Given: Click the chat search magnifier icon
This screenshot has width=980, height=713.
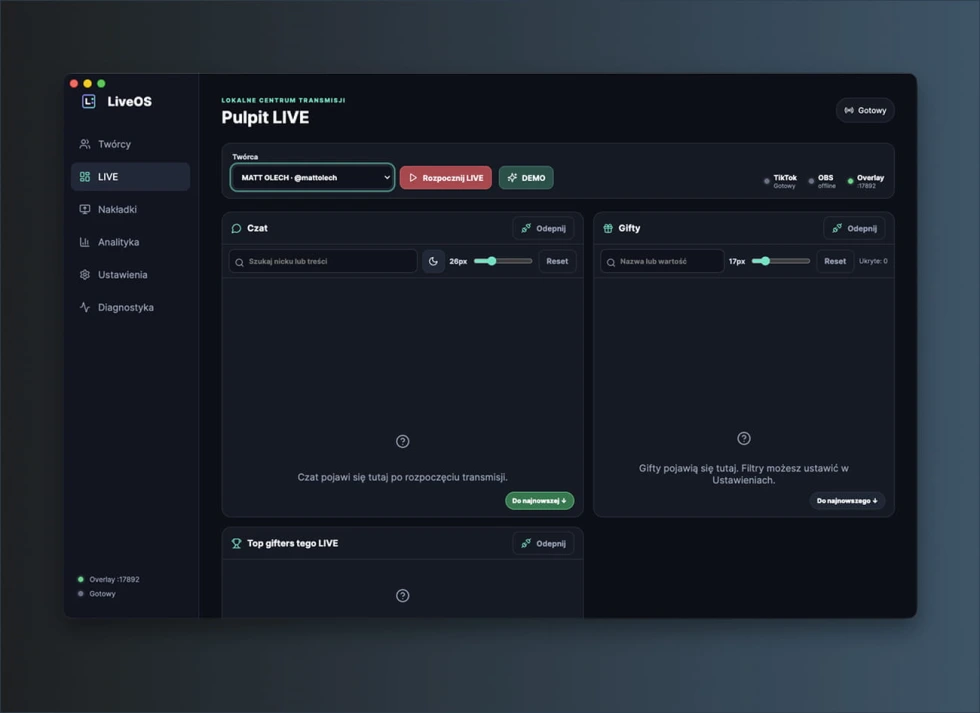Looking at the screenshot, I should pos(239,262).
